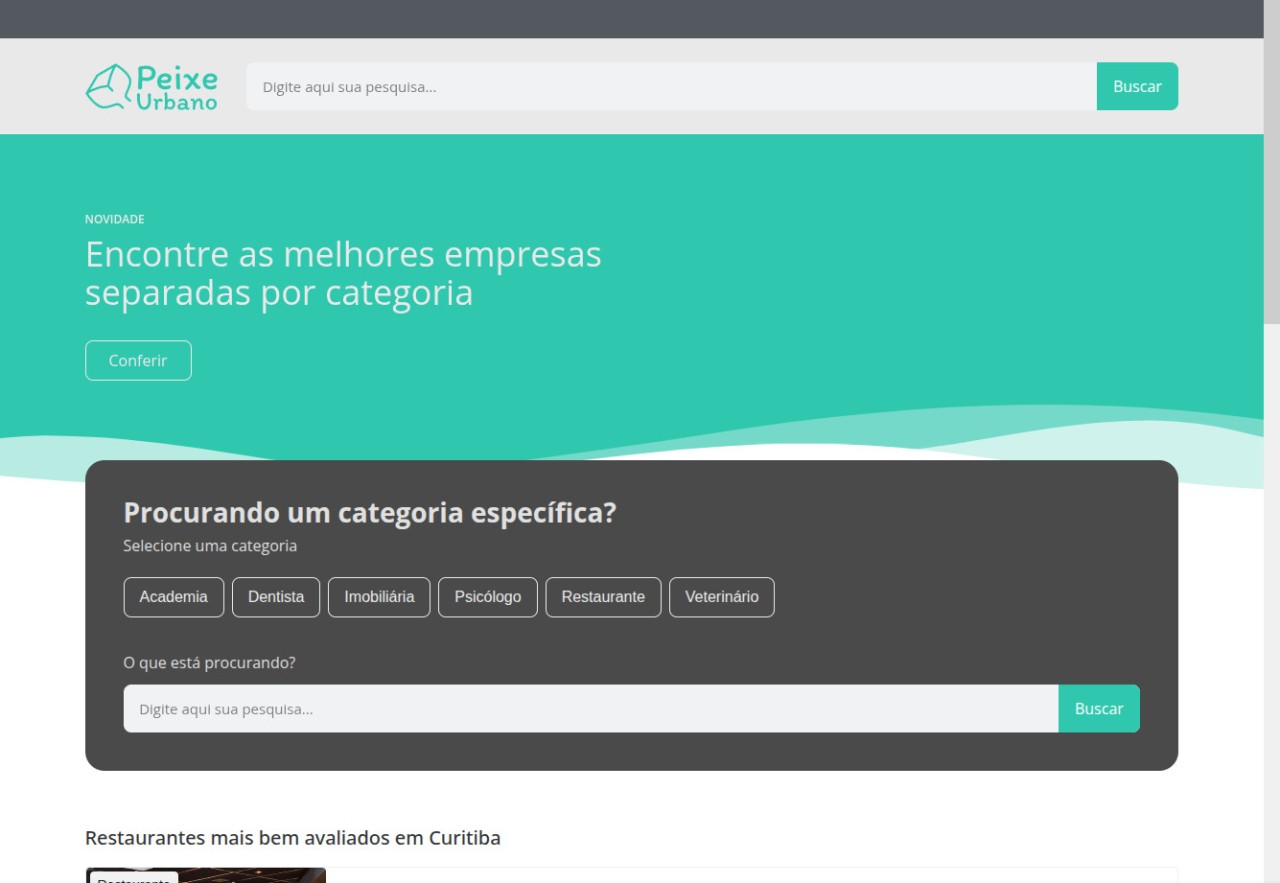The image size is (1280, 883).
Task: Click the Peixe Urbano fish logo icon
Action: (108, 87)
